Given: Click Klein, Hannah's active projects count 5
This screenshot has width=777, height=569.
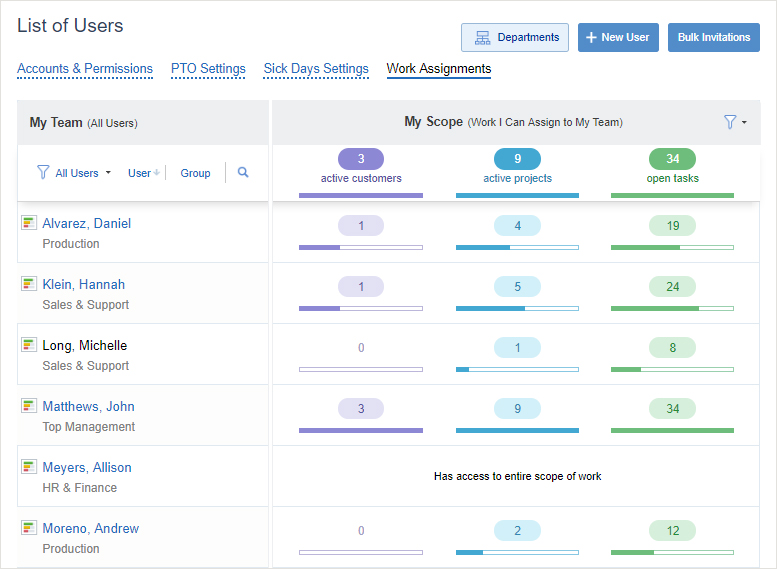Looking at the screenshot, I should point(517,287).
